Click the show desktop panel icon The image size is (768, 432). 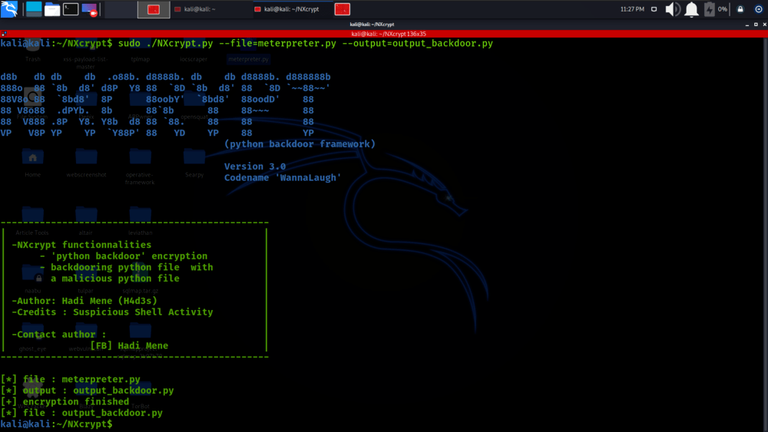click(x=34, y=9)
